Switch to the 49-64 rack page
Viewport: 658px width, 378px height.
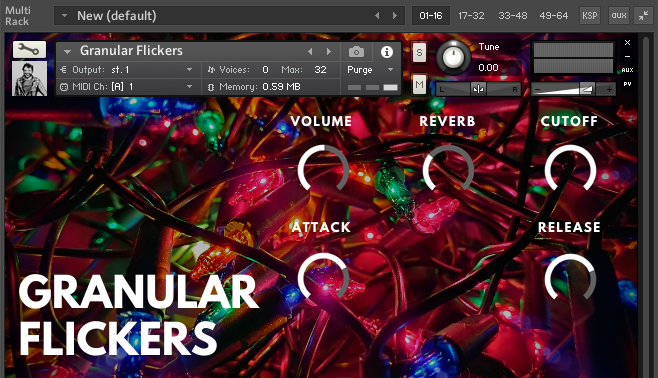(x=554, y=16)
